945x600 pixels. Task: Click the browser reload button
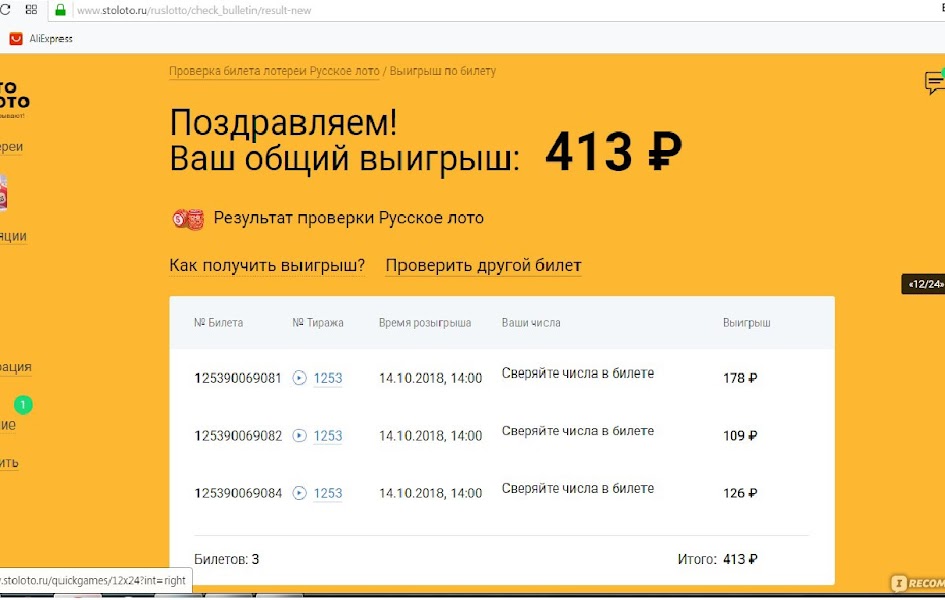point(6,10)
